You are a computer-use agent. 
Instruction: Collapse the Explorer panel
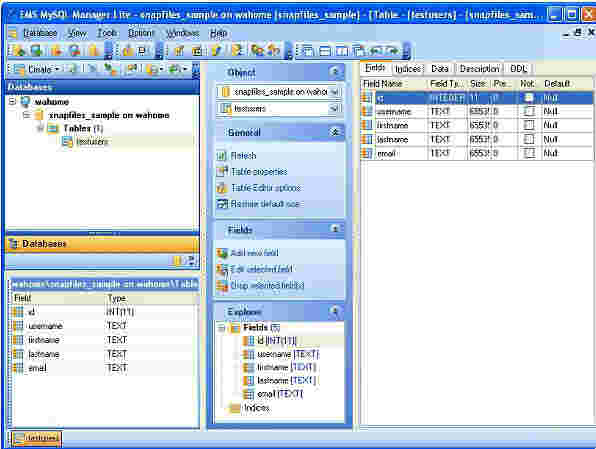coord(335,311)
